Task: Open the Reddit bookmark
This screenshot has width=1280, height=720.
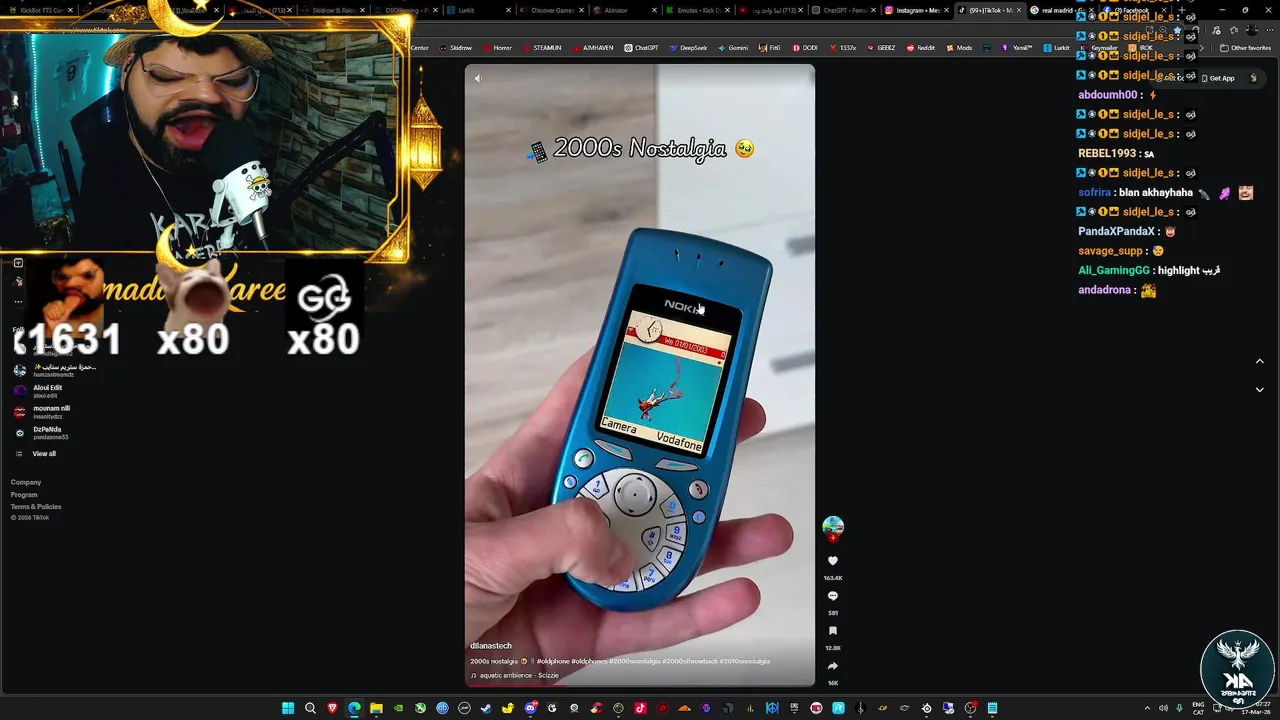Action: click(920, 48)
